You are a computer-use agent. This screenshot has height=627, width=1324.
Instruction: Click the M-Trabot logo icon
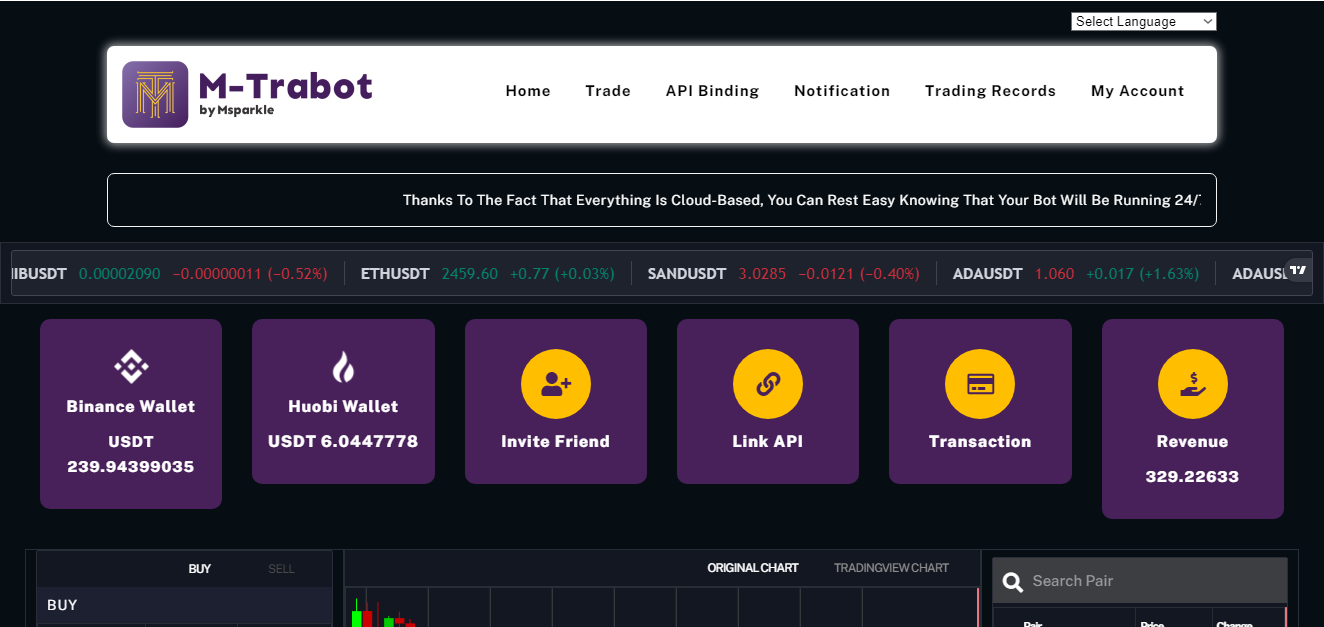pyautogui.click(x=155, y=94)
